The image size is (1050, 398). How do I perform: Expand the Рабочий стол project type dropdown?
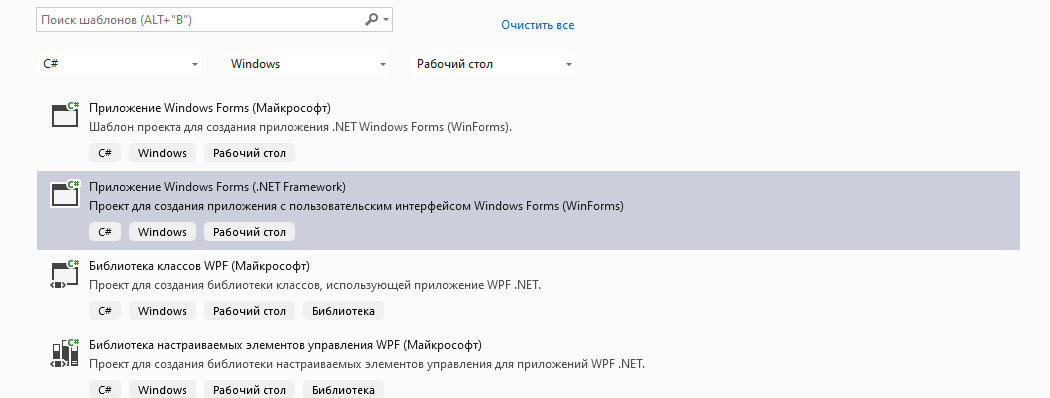click(492, 64)
